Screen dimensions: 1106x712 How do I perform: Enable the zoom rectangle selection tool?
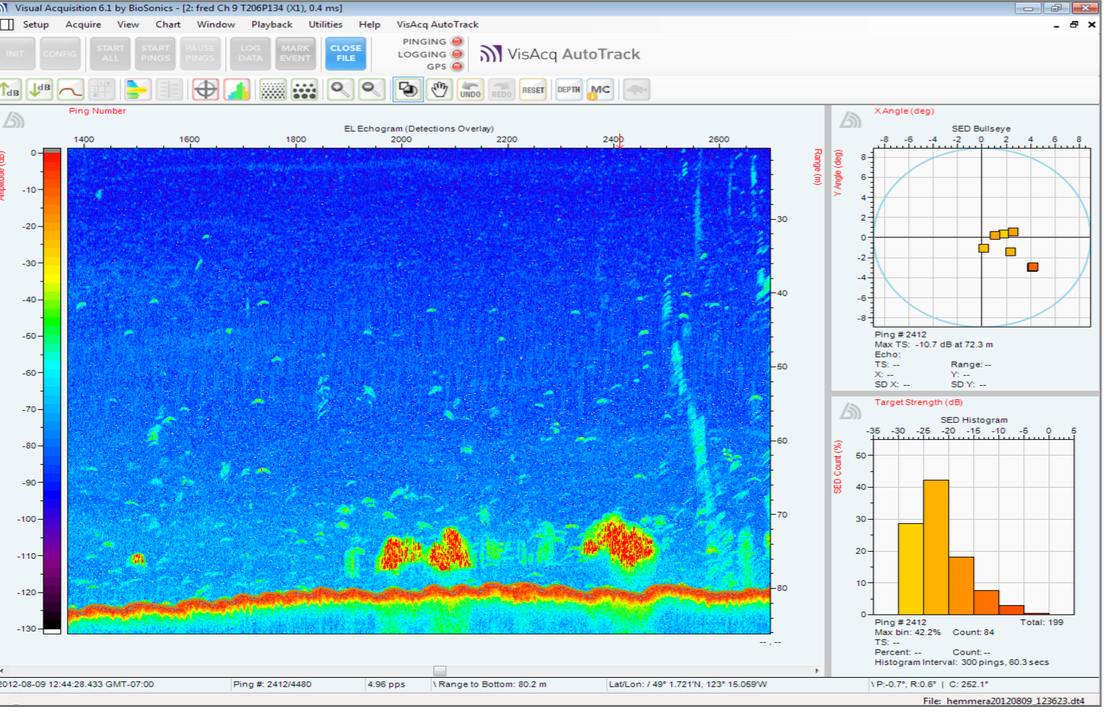coord(408,90)
